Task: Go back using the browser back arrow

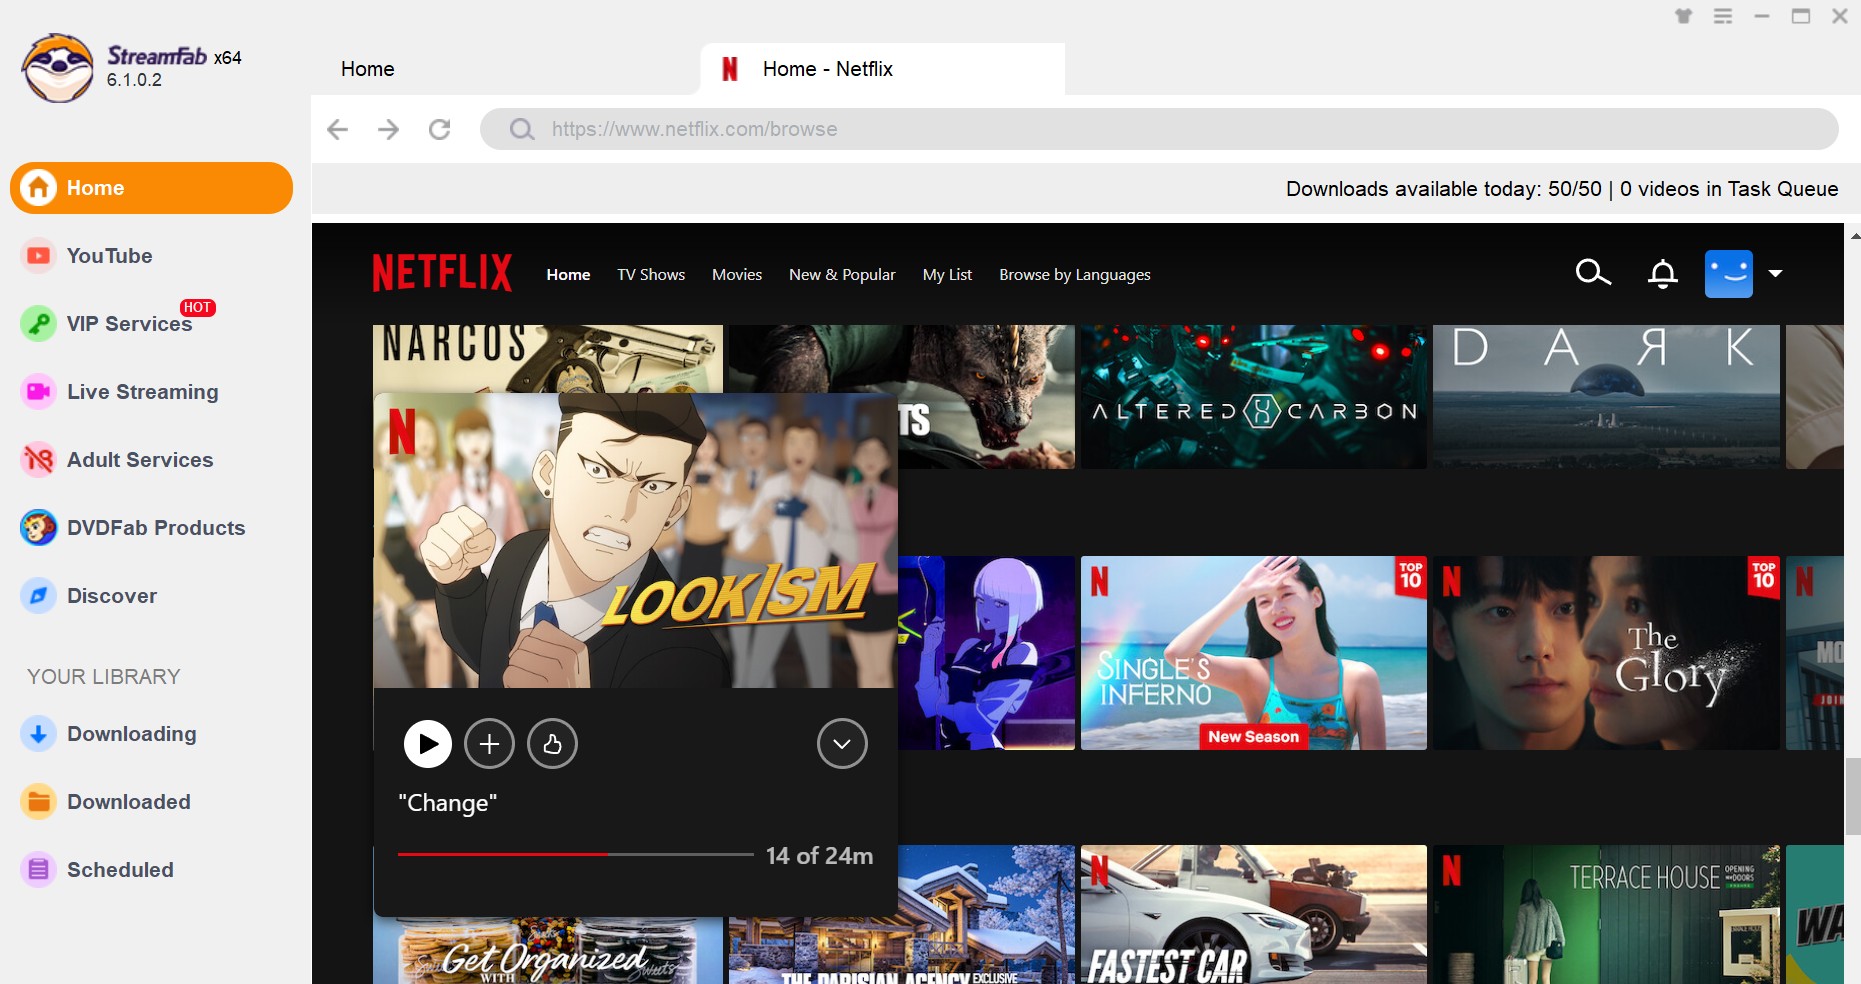Action: point(338,129)
